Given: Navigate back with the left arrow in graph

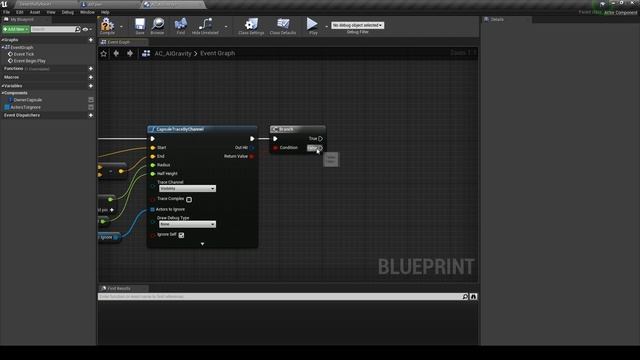Looking at the screenshot, I should click(116, 53).
